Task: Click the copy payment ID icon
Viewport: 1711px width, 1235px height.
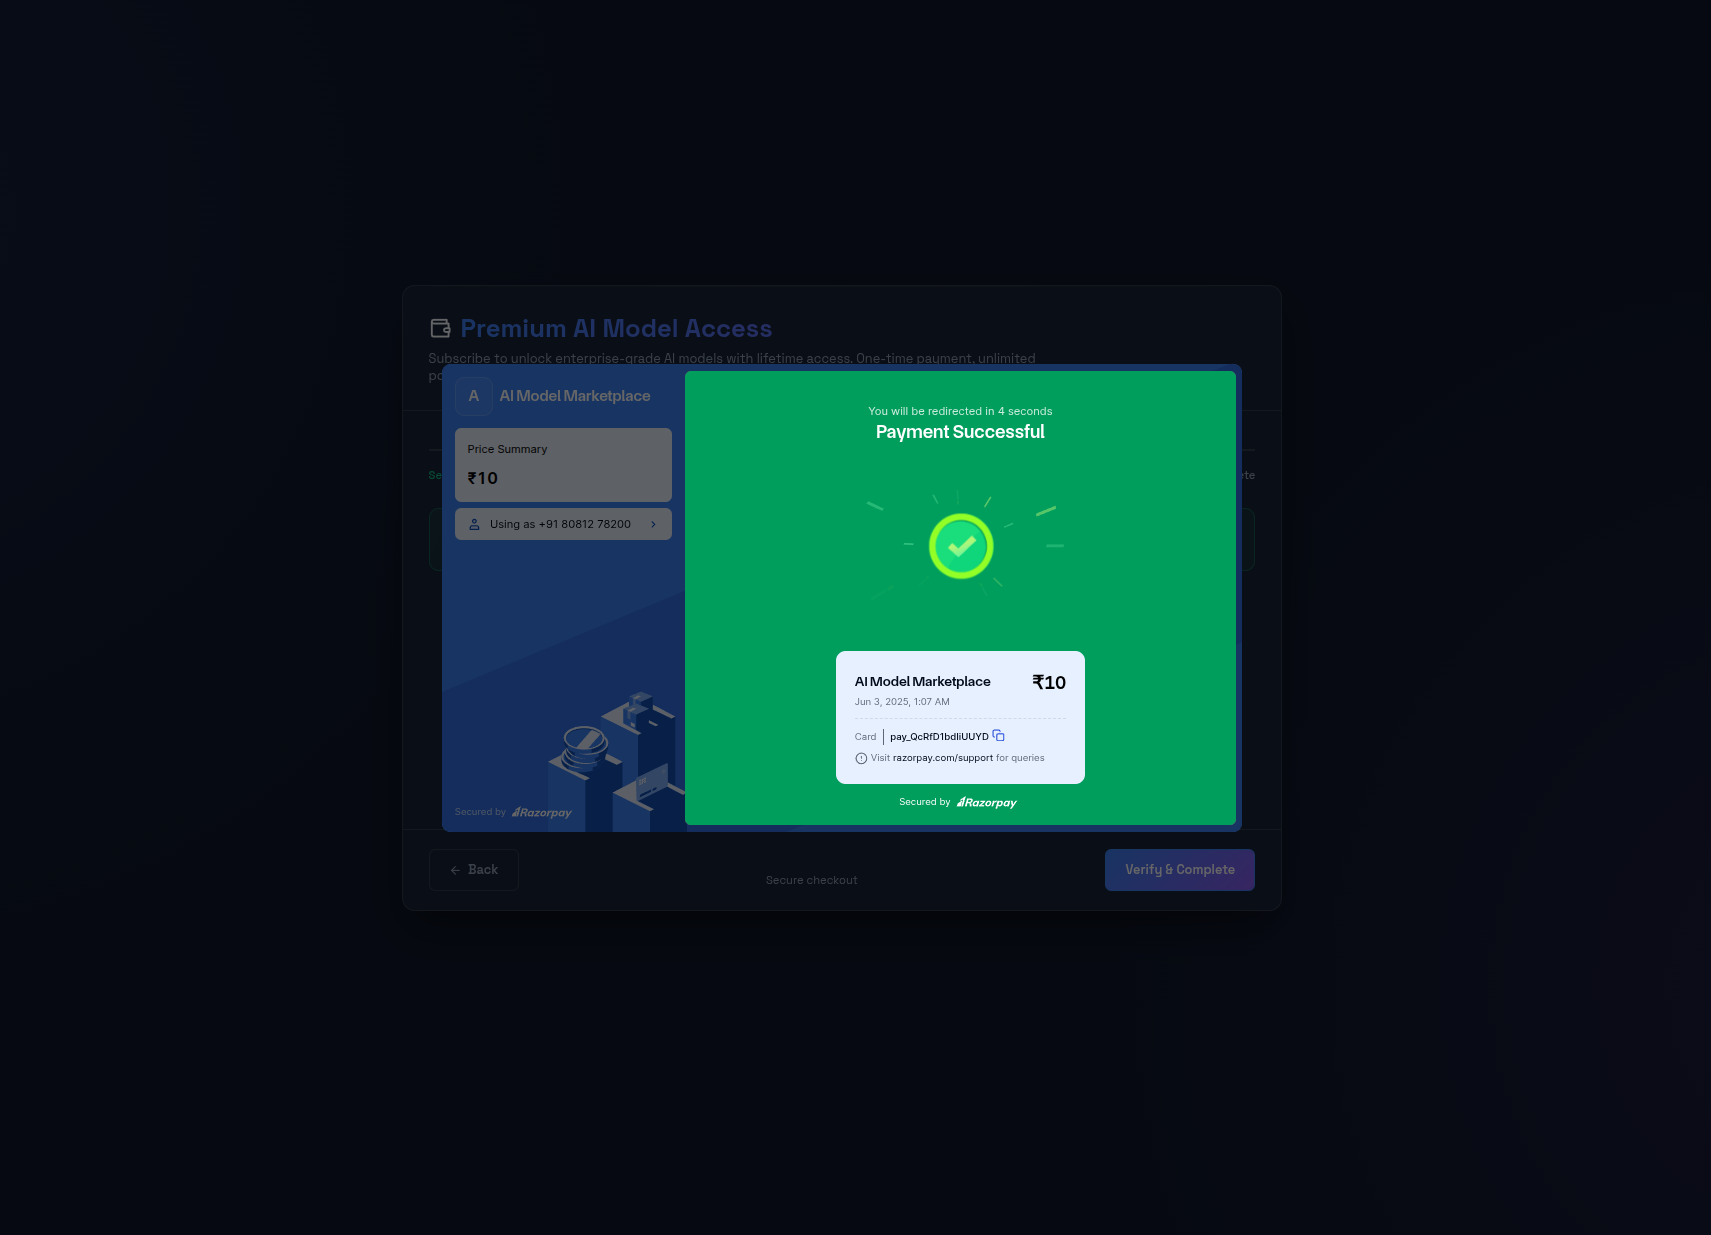Action: click(x=998, y=735)
